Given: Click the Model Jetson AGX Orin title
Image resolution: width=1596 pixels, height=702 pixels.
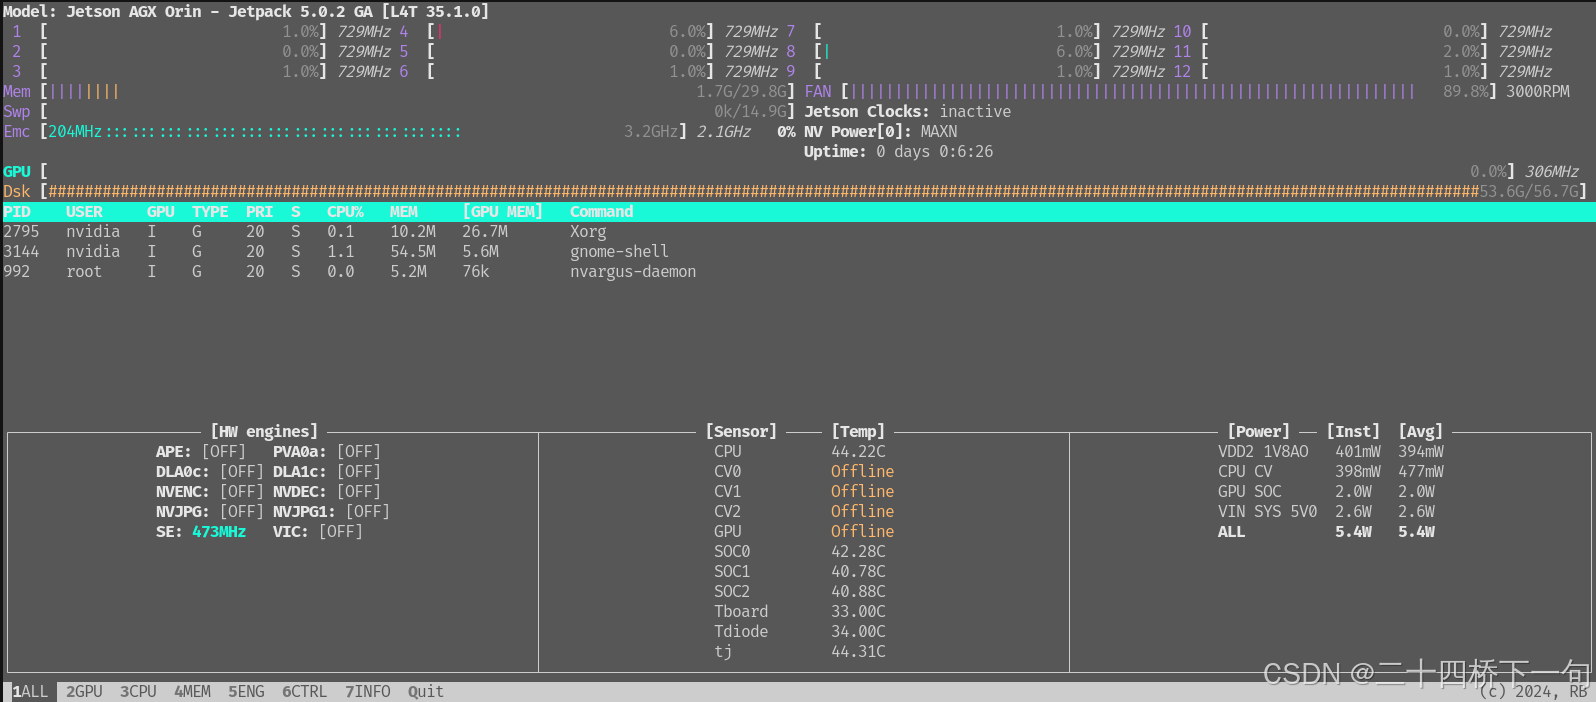Looking at the screenshot, I should coord(246,12).
